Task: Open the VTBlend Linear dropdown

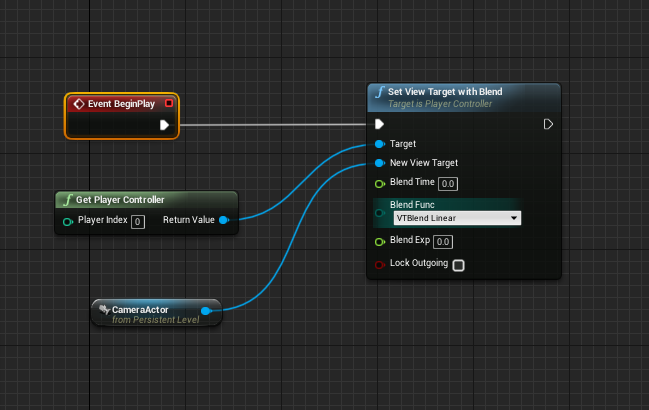Action: pyautogui.click(x=457, y=217)
